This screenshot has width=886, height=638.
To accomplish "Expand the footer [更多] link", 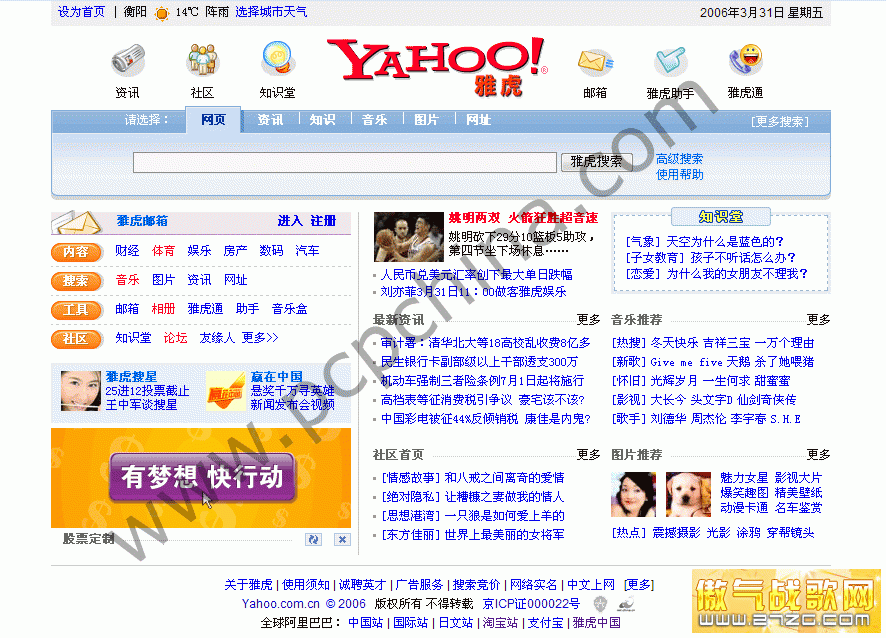I will 639,585.
